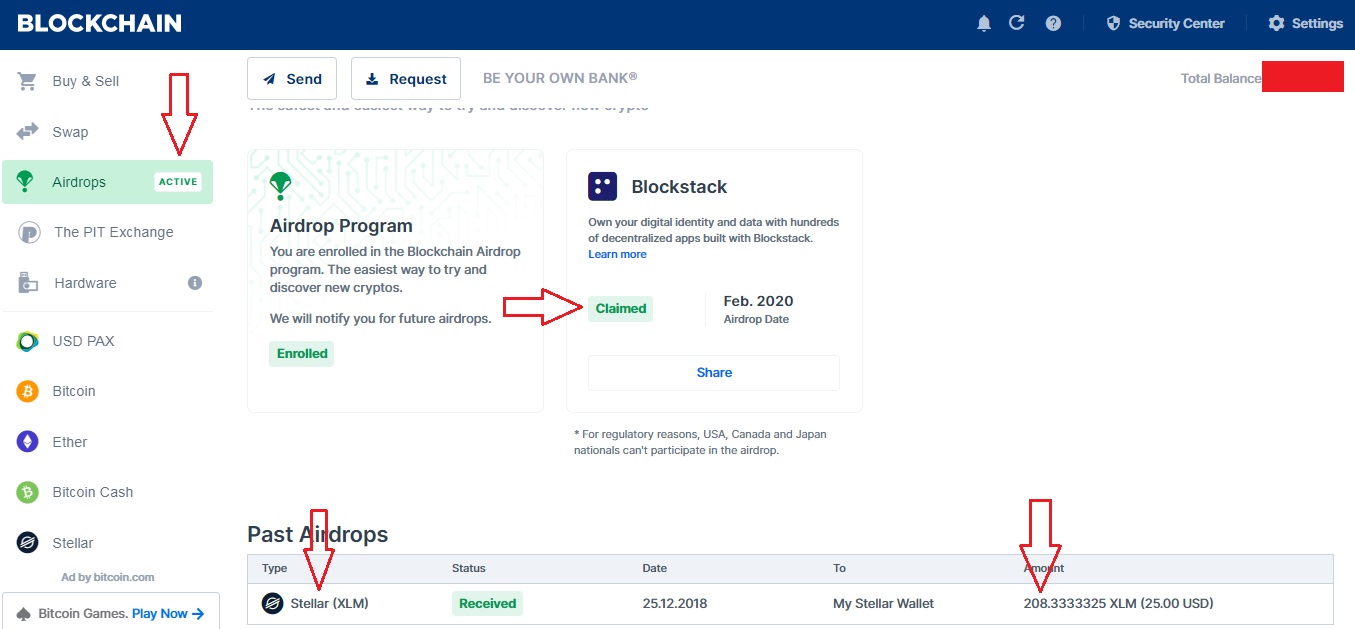Click the date 25.12.2018 cell
The width and height of the screenshot is (1355, 629).
(675, 603)
